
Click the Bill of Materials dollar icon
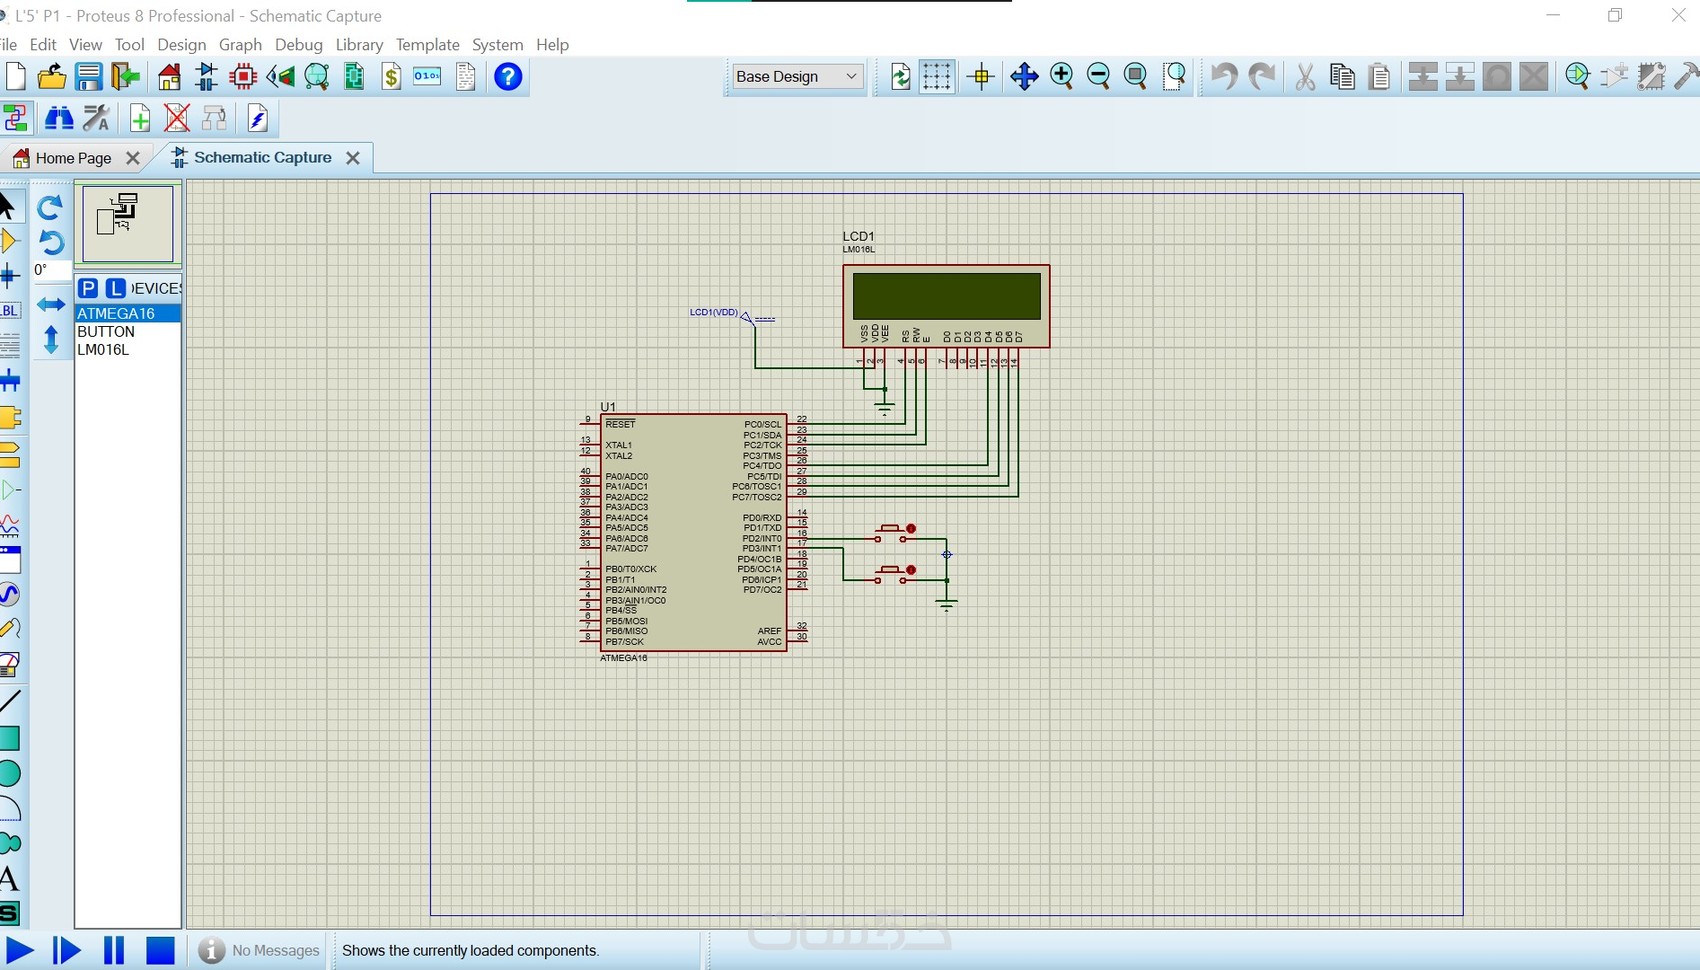(391, 77)
